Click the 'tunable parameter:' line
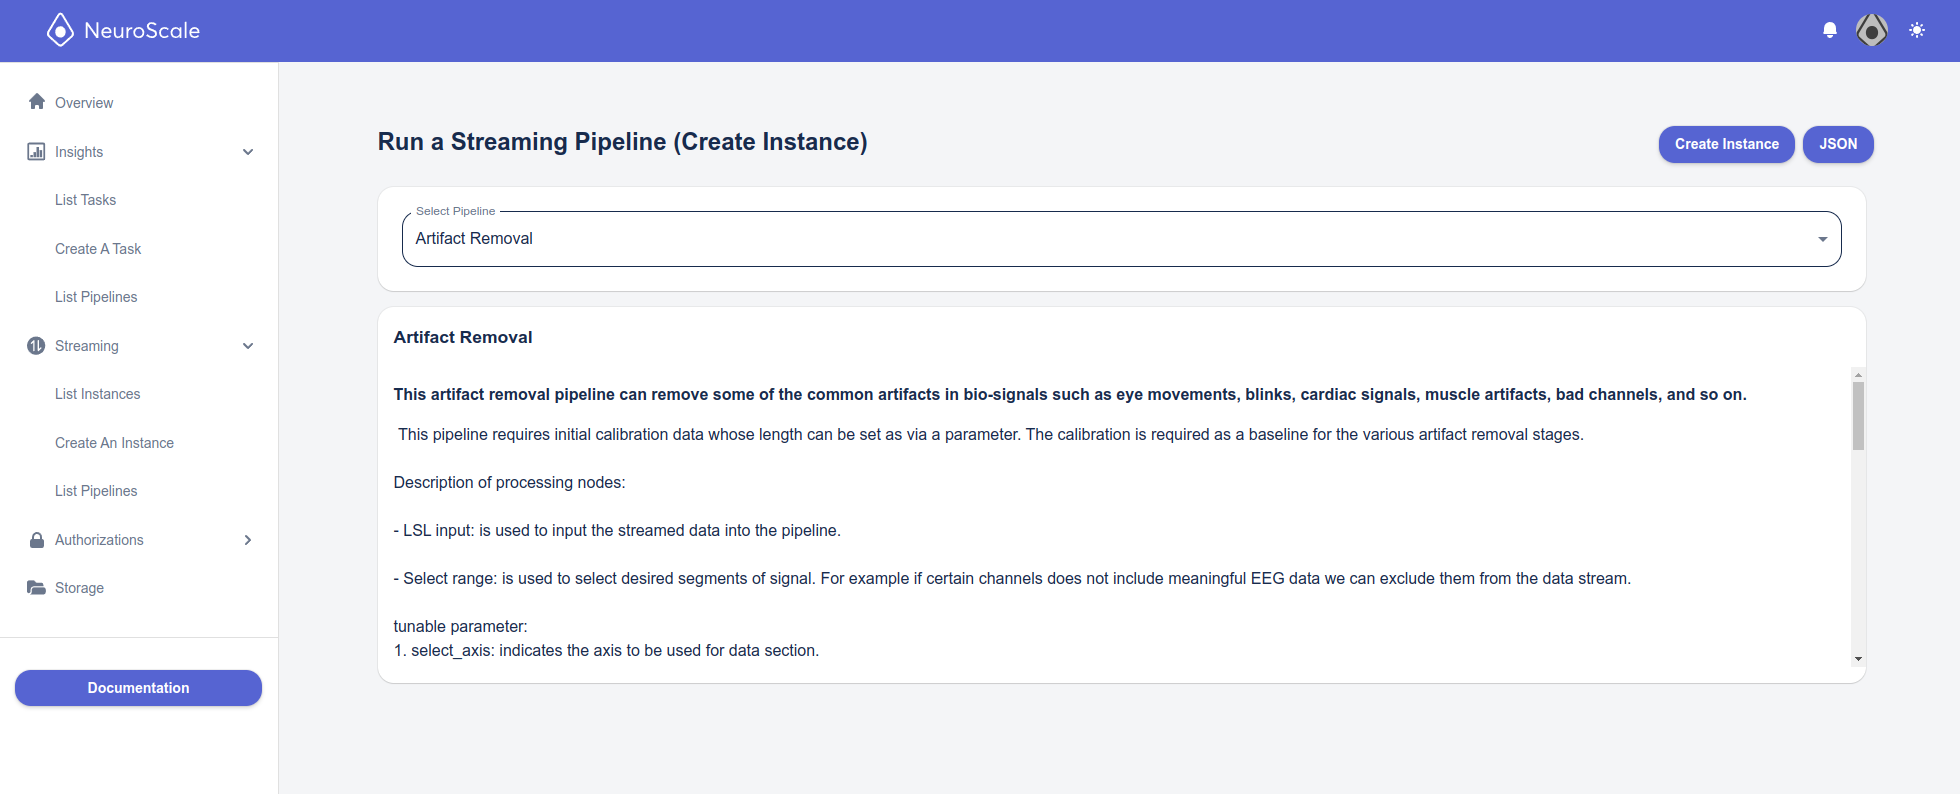The height and width of the screenshot is (794, 1960). pyautogui.click(x=460, y=626)
